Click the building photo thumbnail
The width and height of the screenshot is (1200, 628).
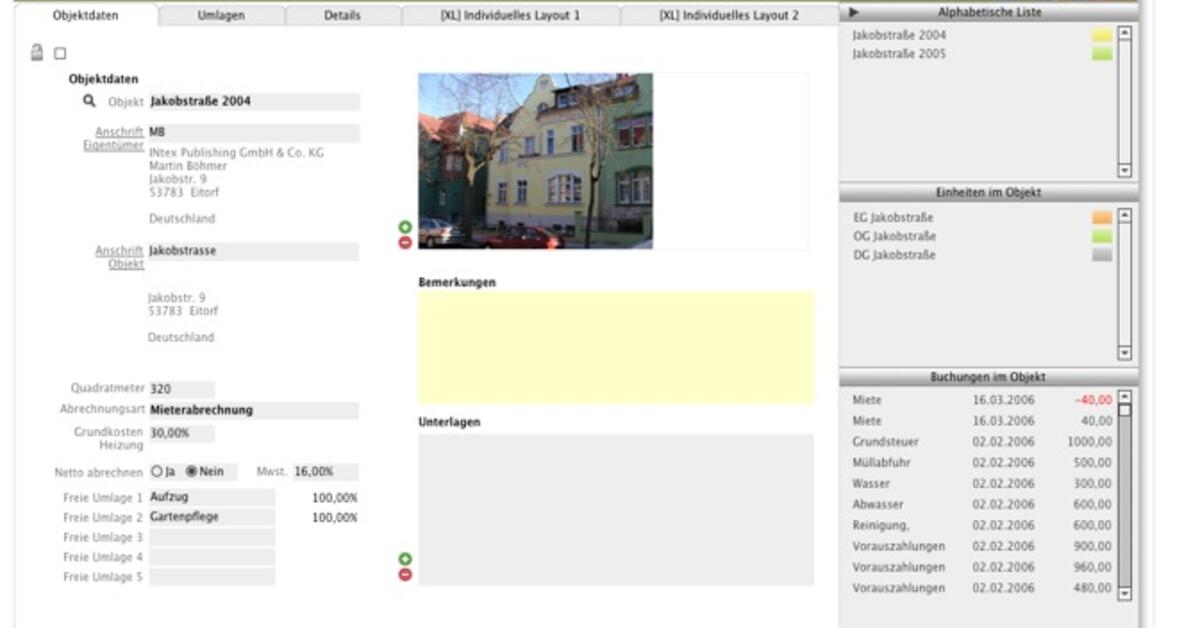(x=537, y=160)
